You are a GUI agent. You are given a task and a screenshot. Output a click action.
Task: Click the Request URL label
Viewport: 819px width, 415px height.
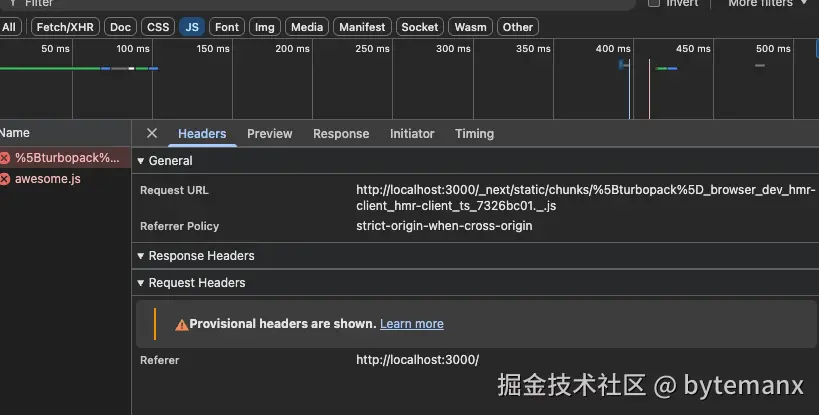point(174,191)
